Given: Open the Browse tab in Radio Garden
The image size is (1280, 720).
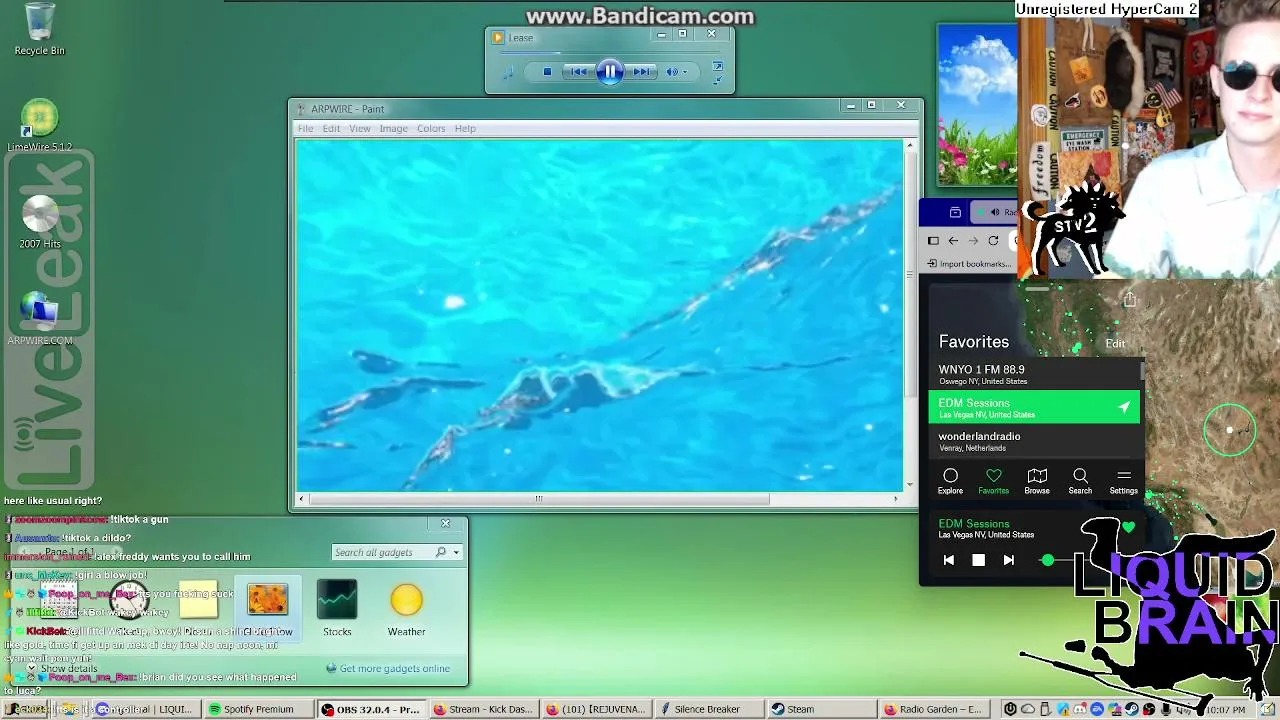Looking at the screenshot, I should tap(1037, 481).
